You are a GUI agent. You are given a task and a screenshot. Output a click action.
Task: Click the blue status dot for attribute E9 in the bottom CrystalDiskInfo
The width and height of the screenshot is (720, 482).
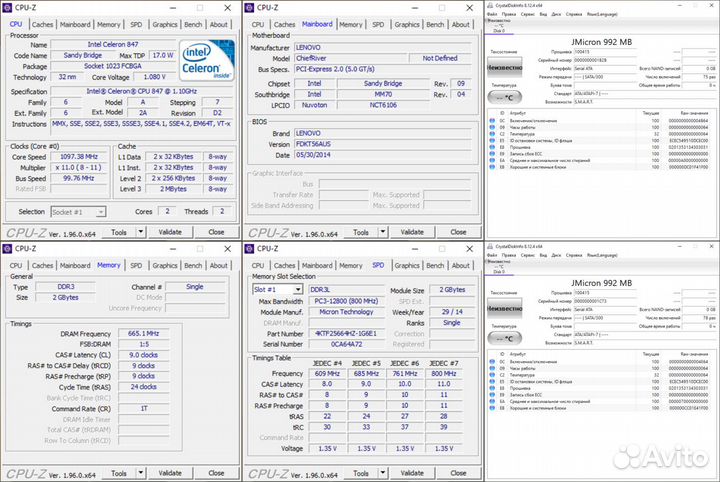(x=492, y=395)
